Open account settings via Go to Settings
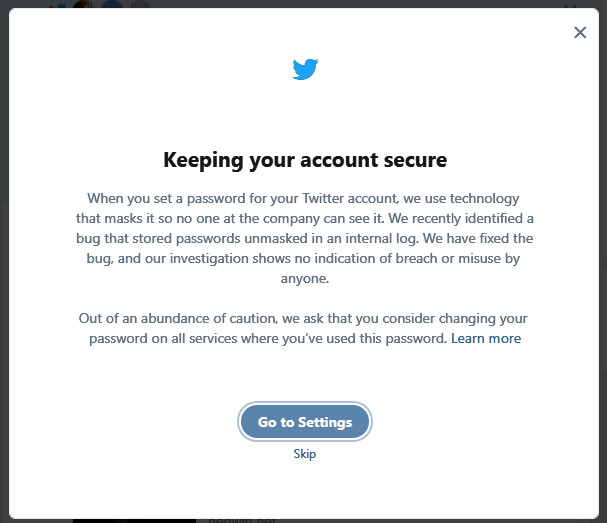The height and width of the screenshot is (523, 607). pyautogui.click(x=305, y=422)
